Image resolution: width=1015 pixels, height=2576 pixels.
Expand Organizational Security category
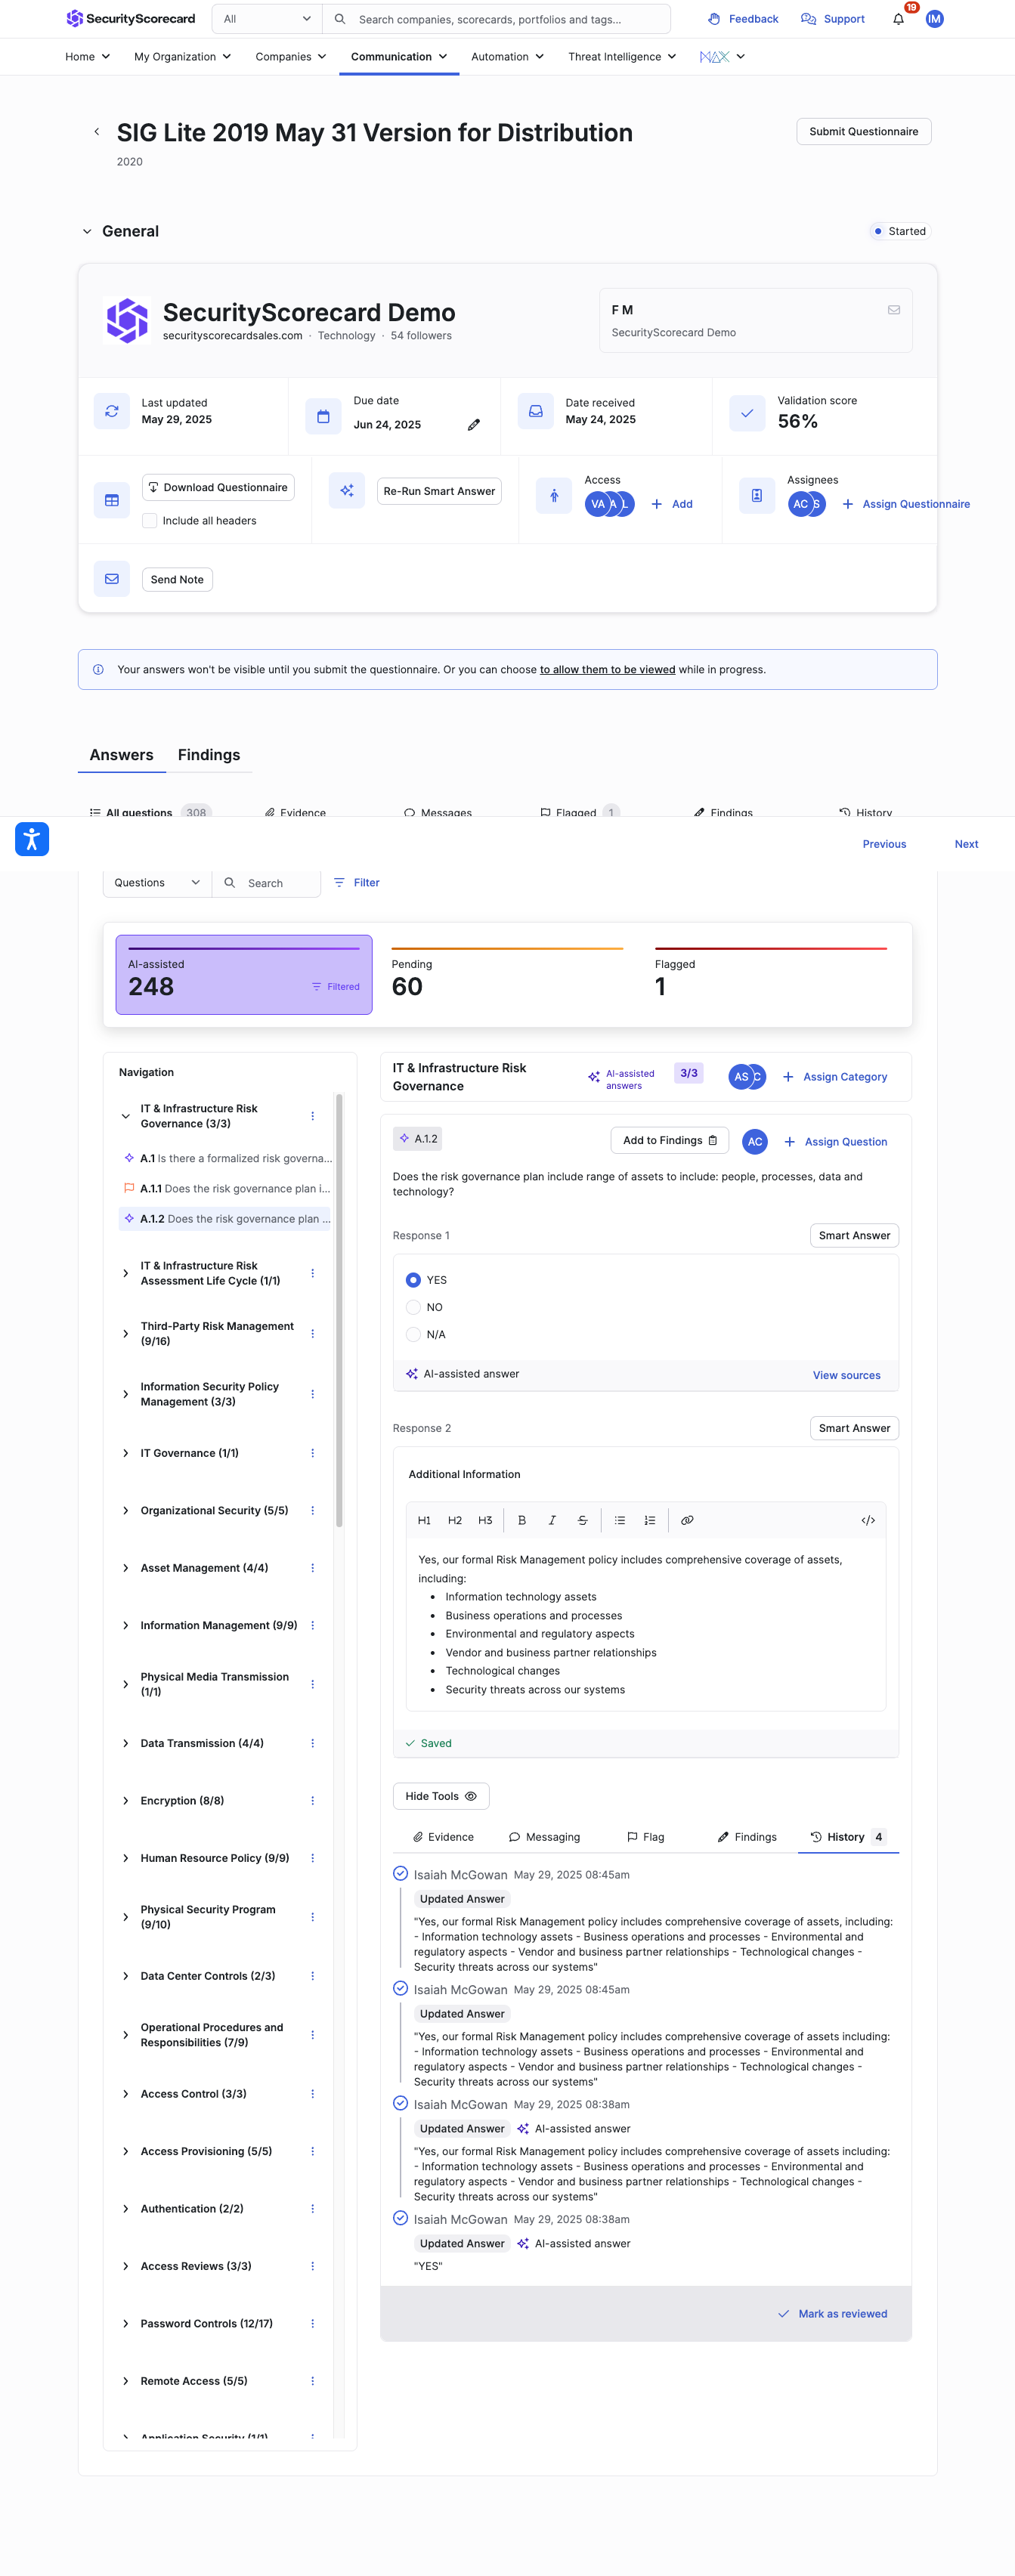[x=125, y=1511]
